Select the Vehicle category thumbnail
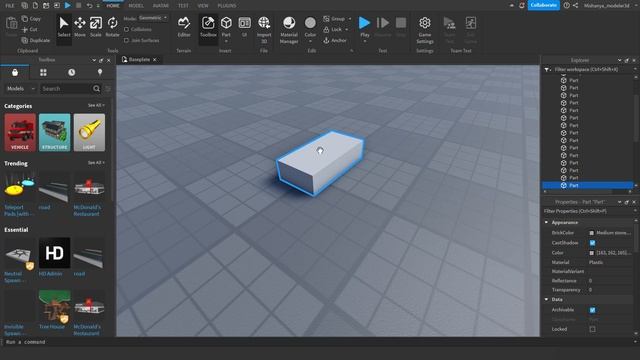The height and width of the screenshot is (360, 640). pyautogui.click(x=20, y=133)
